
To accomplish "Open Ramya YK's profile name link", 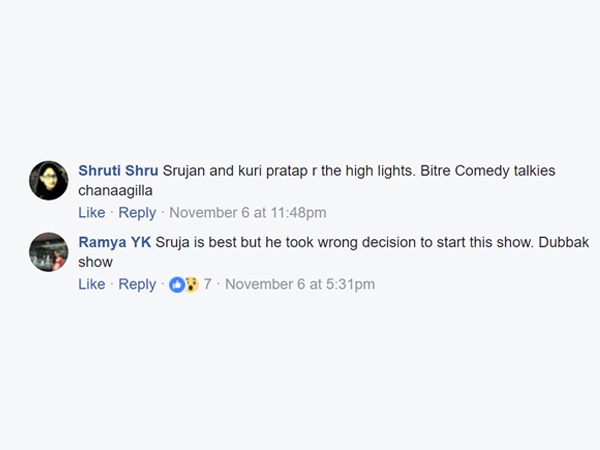I will point(114,243).
